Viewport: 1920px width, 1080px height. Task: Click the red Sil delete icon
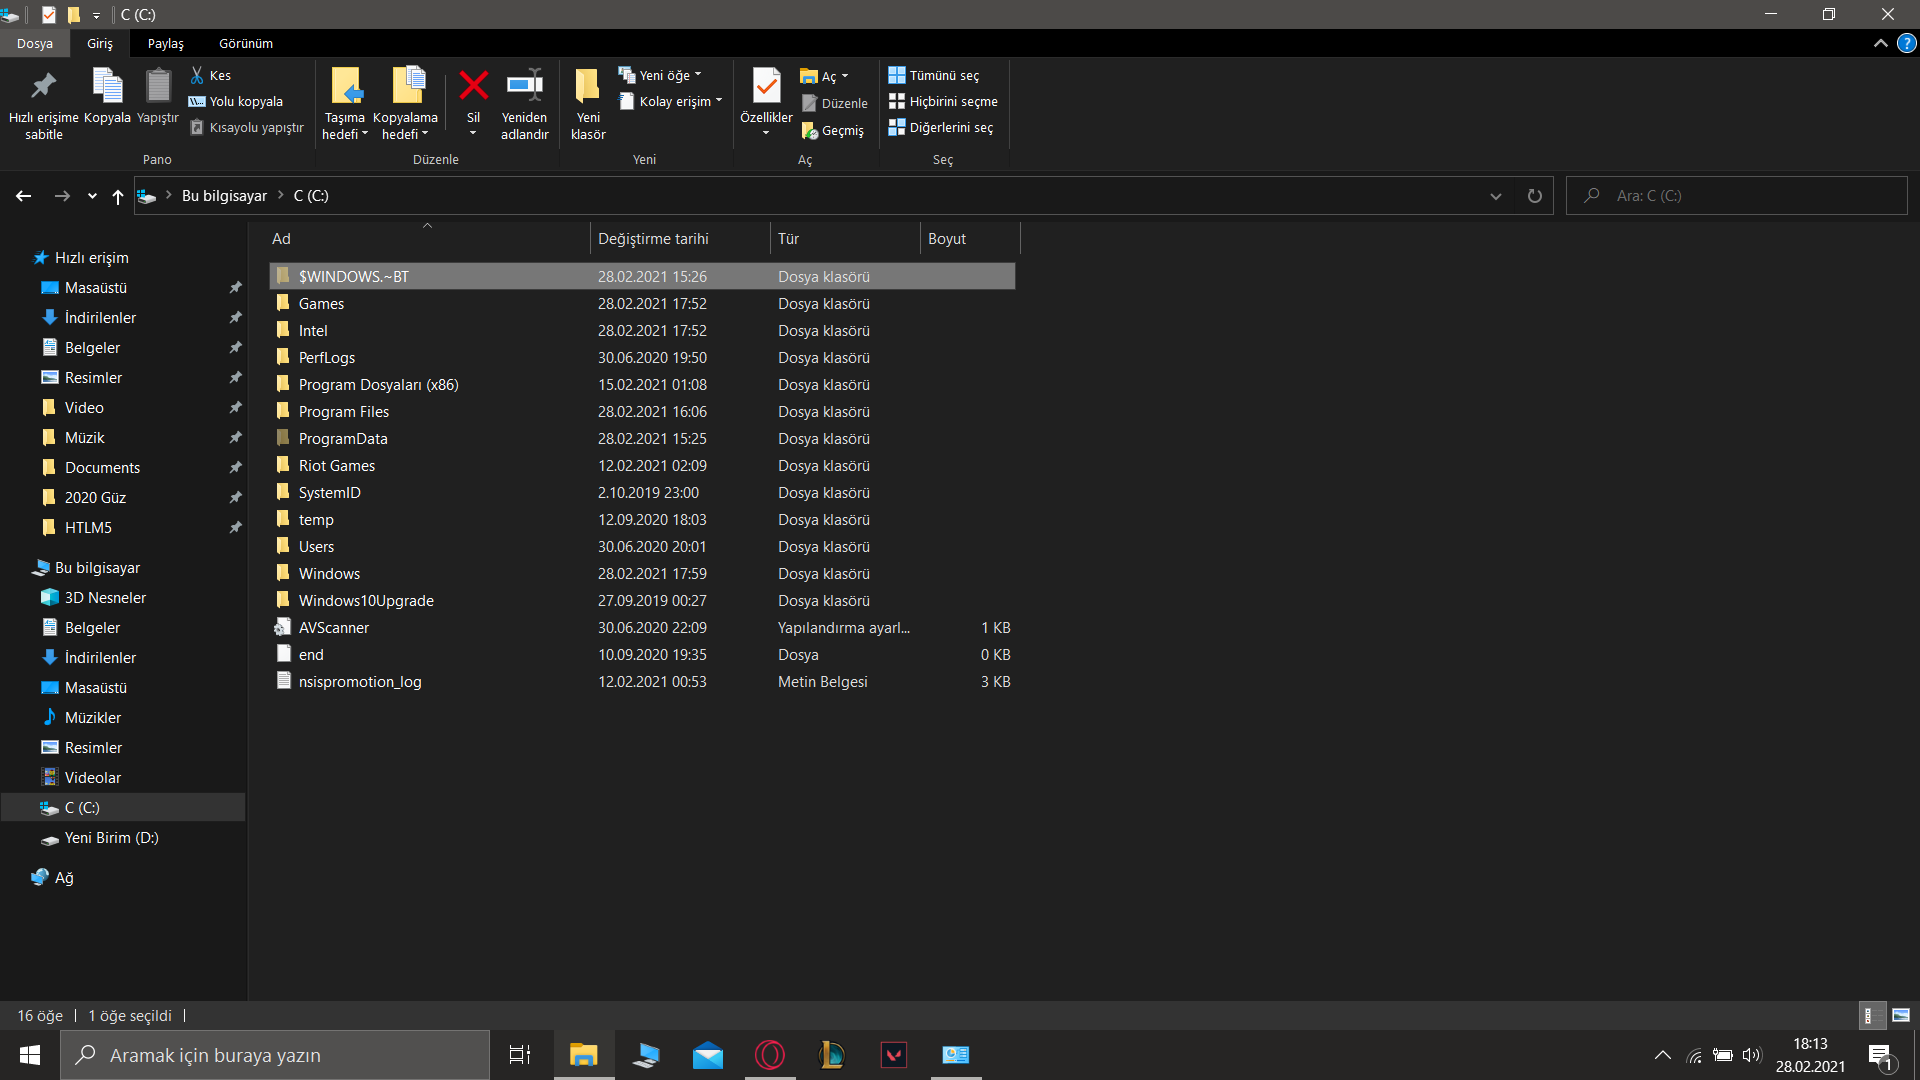473,86
